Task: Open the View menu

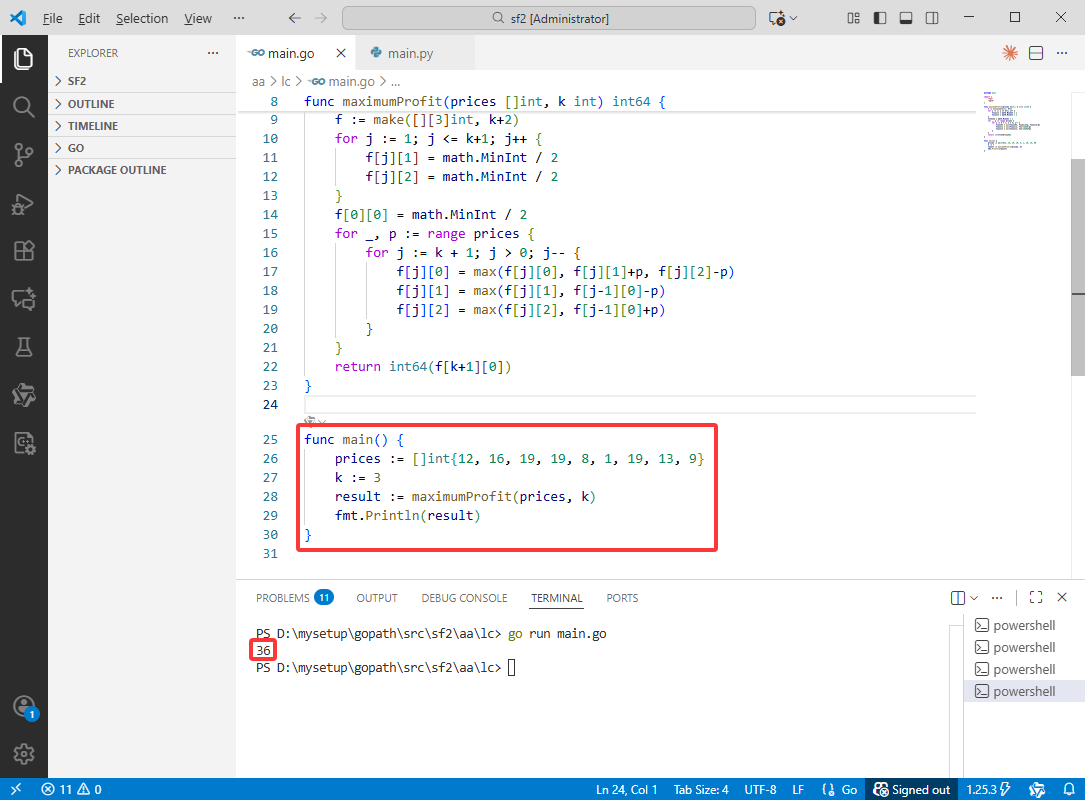Action: tap(198, 18)
